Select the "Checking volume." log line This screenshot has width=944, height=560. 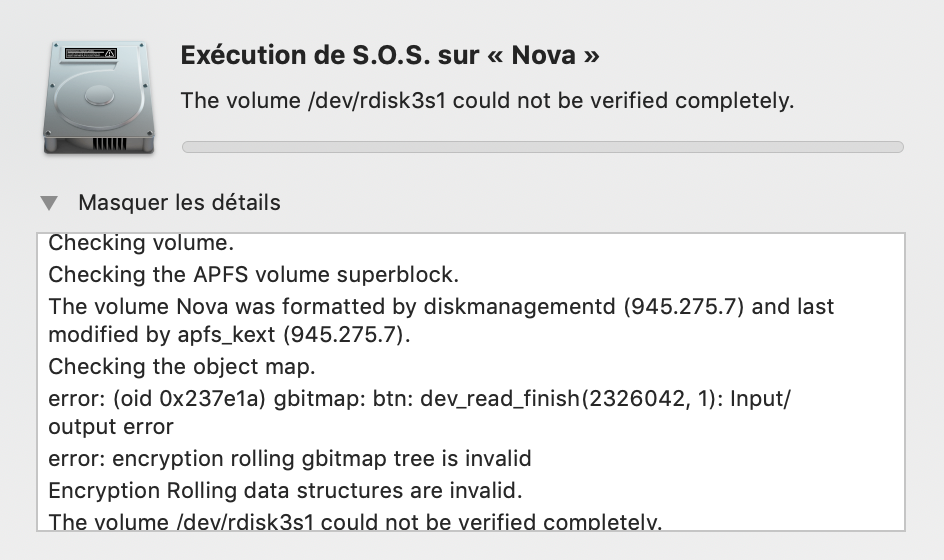click(x=141, y=243)
